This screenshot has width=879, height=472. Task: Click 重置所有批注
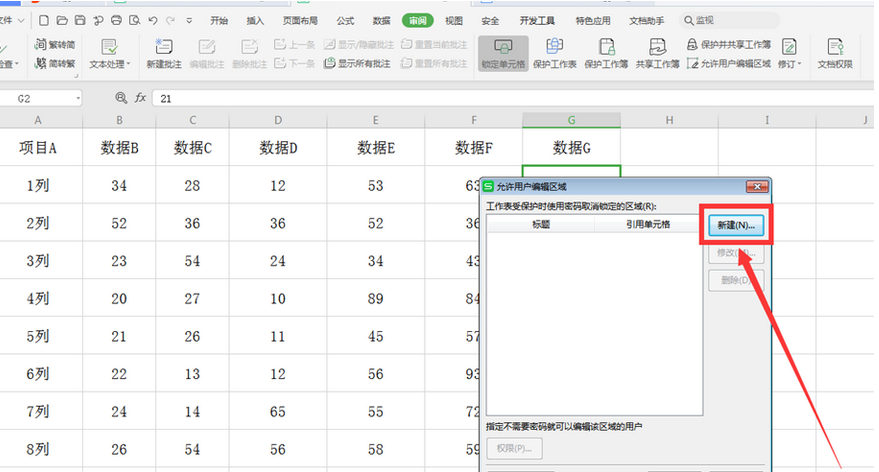tap(434, 63)
